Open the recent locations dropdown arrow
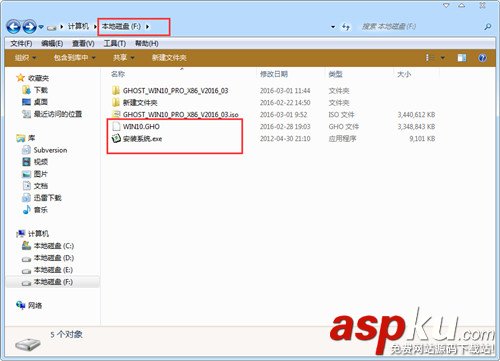Screen dimensions: 500x361 click(x=41, y=27)
